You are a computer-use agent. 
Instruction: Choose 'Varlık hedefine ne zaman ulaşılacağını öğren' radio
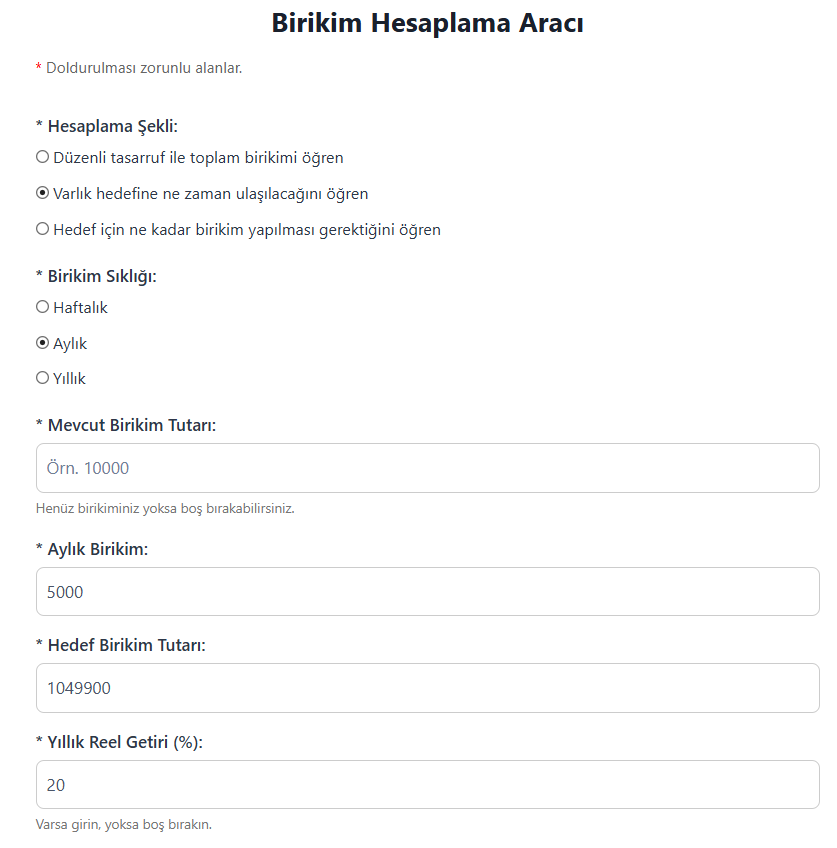(42, 193)
